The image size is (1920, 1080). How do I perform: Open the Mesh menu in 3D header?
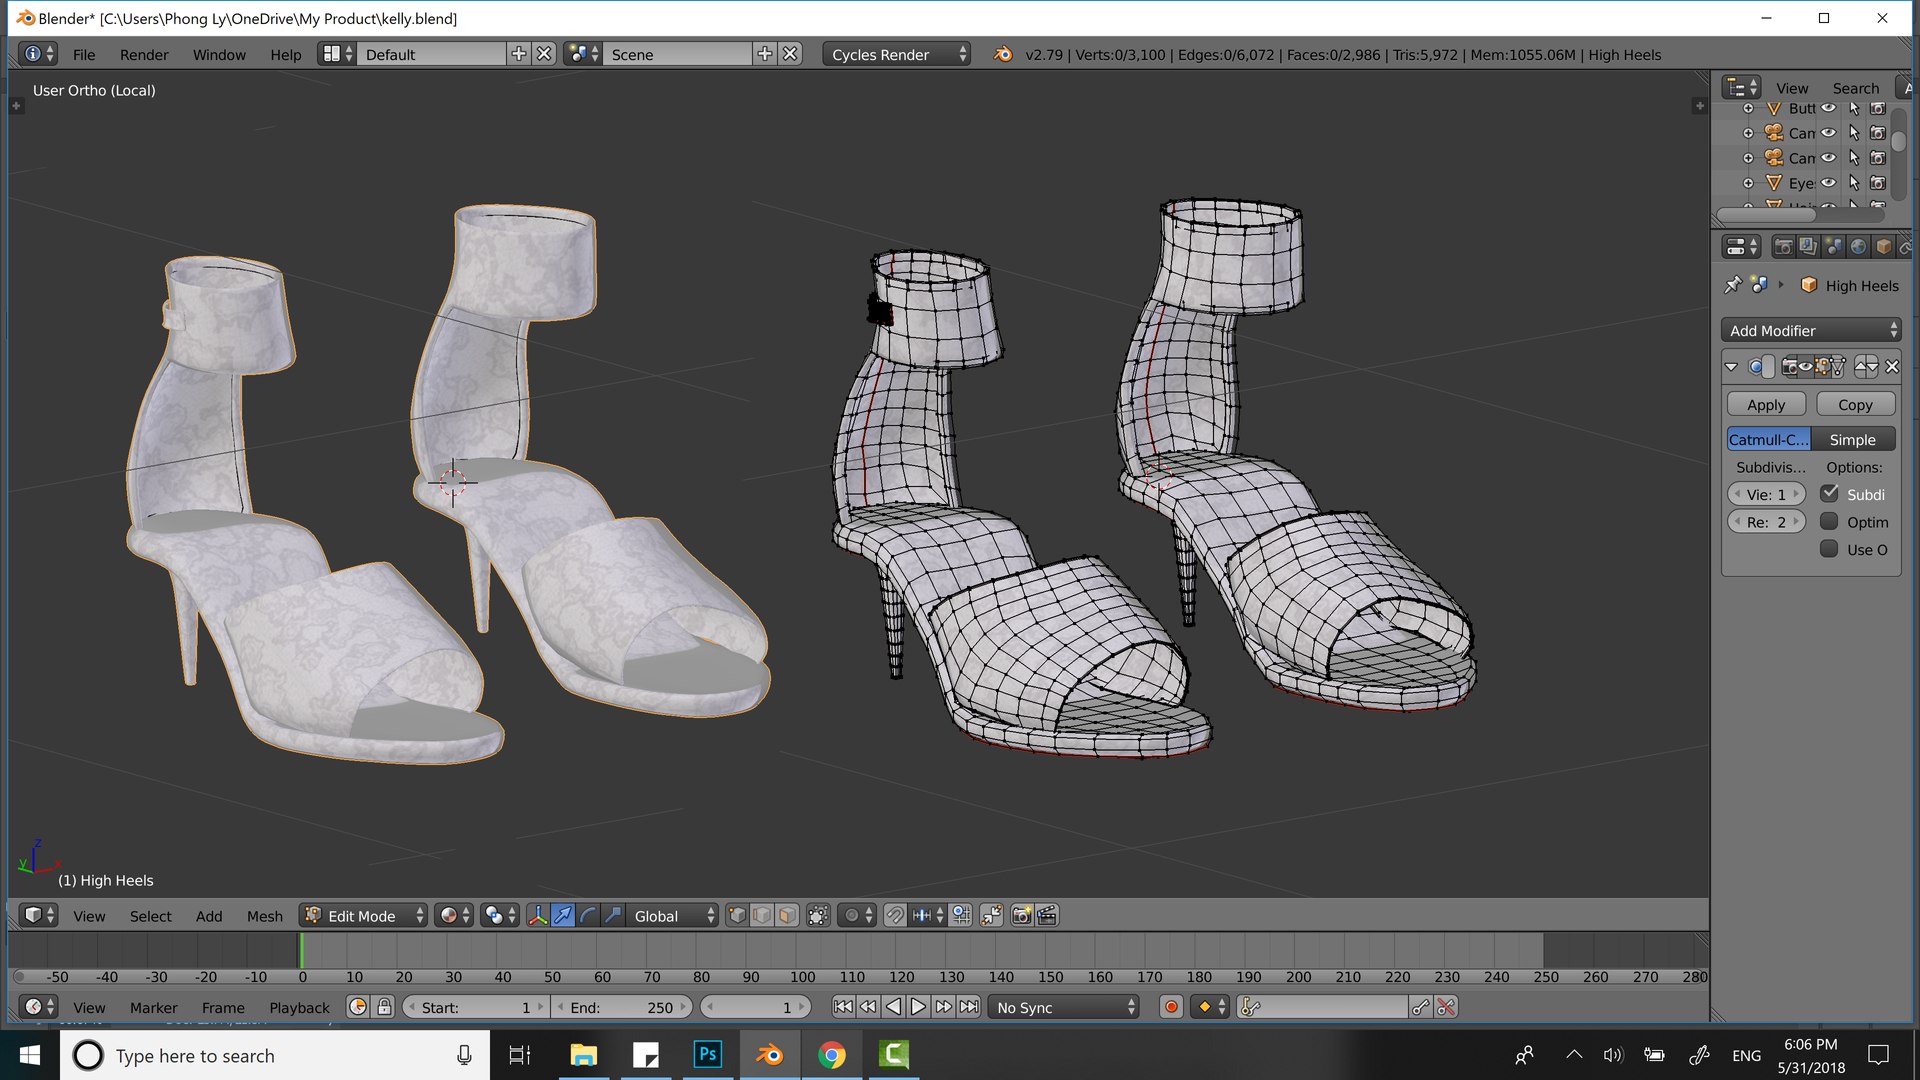pos(264,915)
